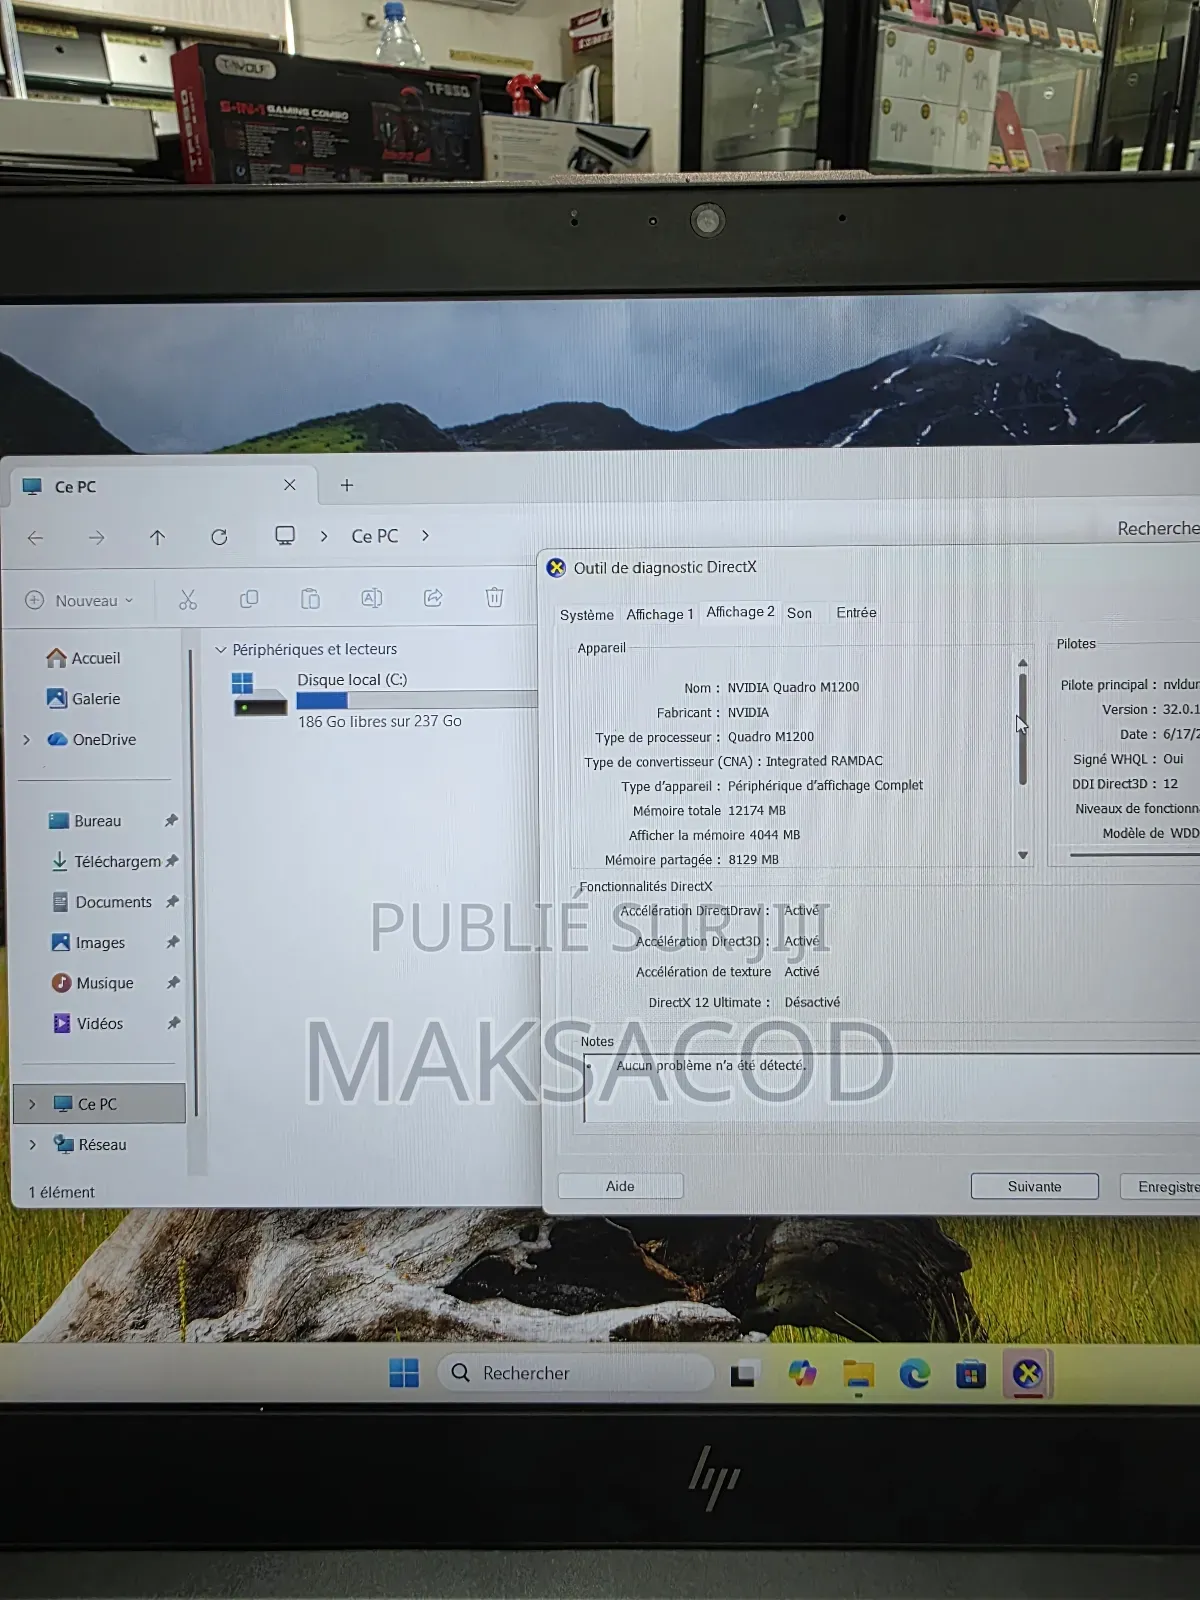The height and width of the screenshot is (1600, 1200).
Task: Switch to the Système tab
Action: coord(586,615)
